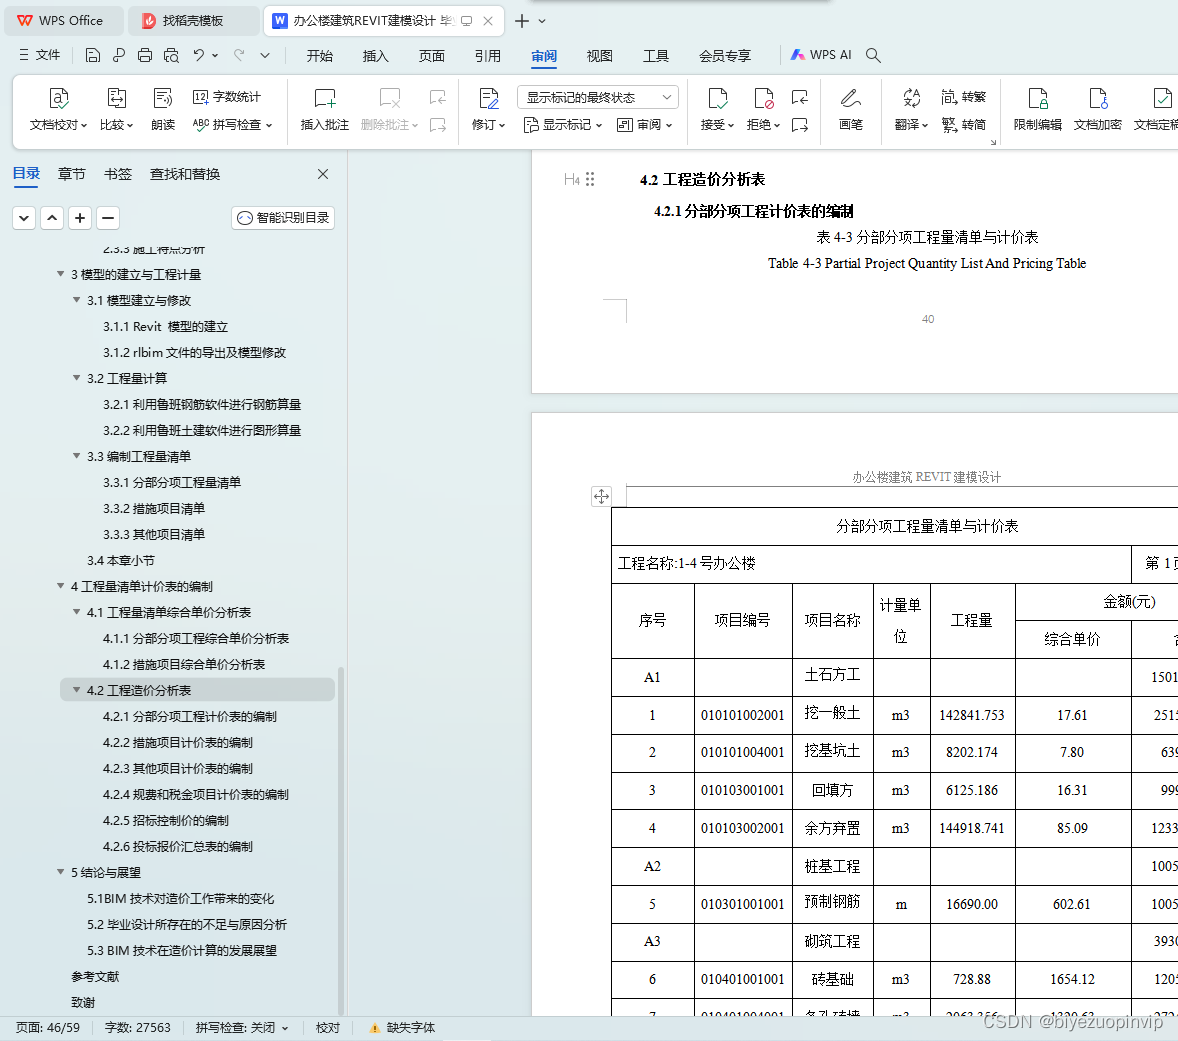Go to 4.2.1 分部分项工程计价表的编制

189,716
